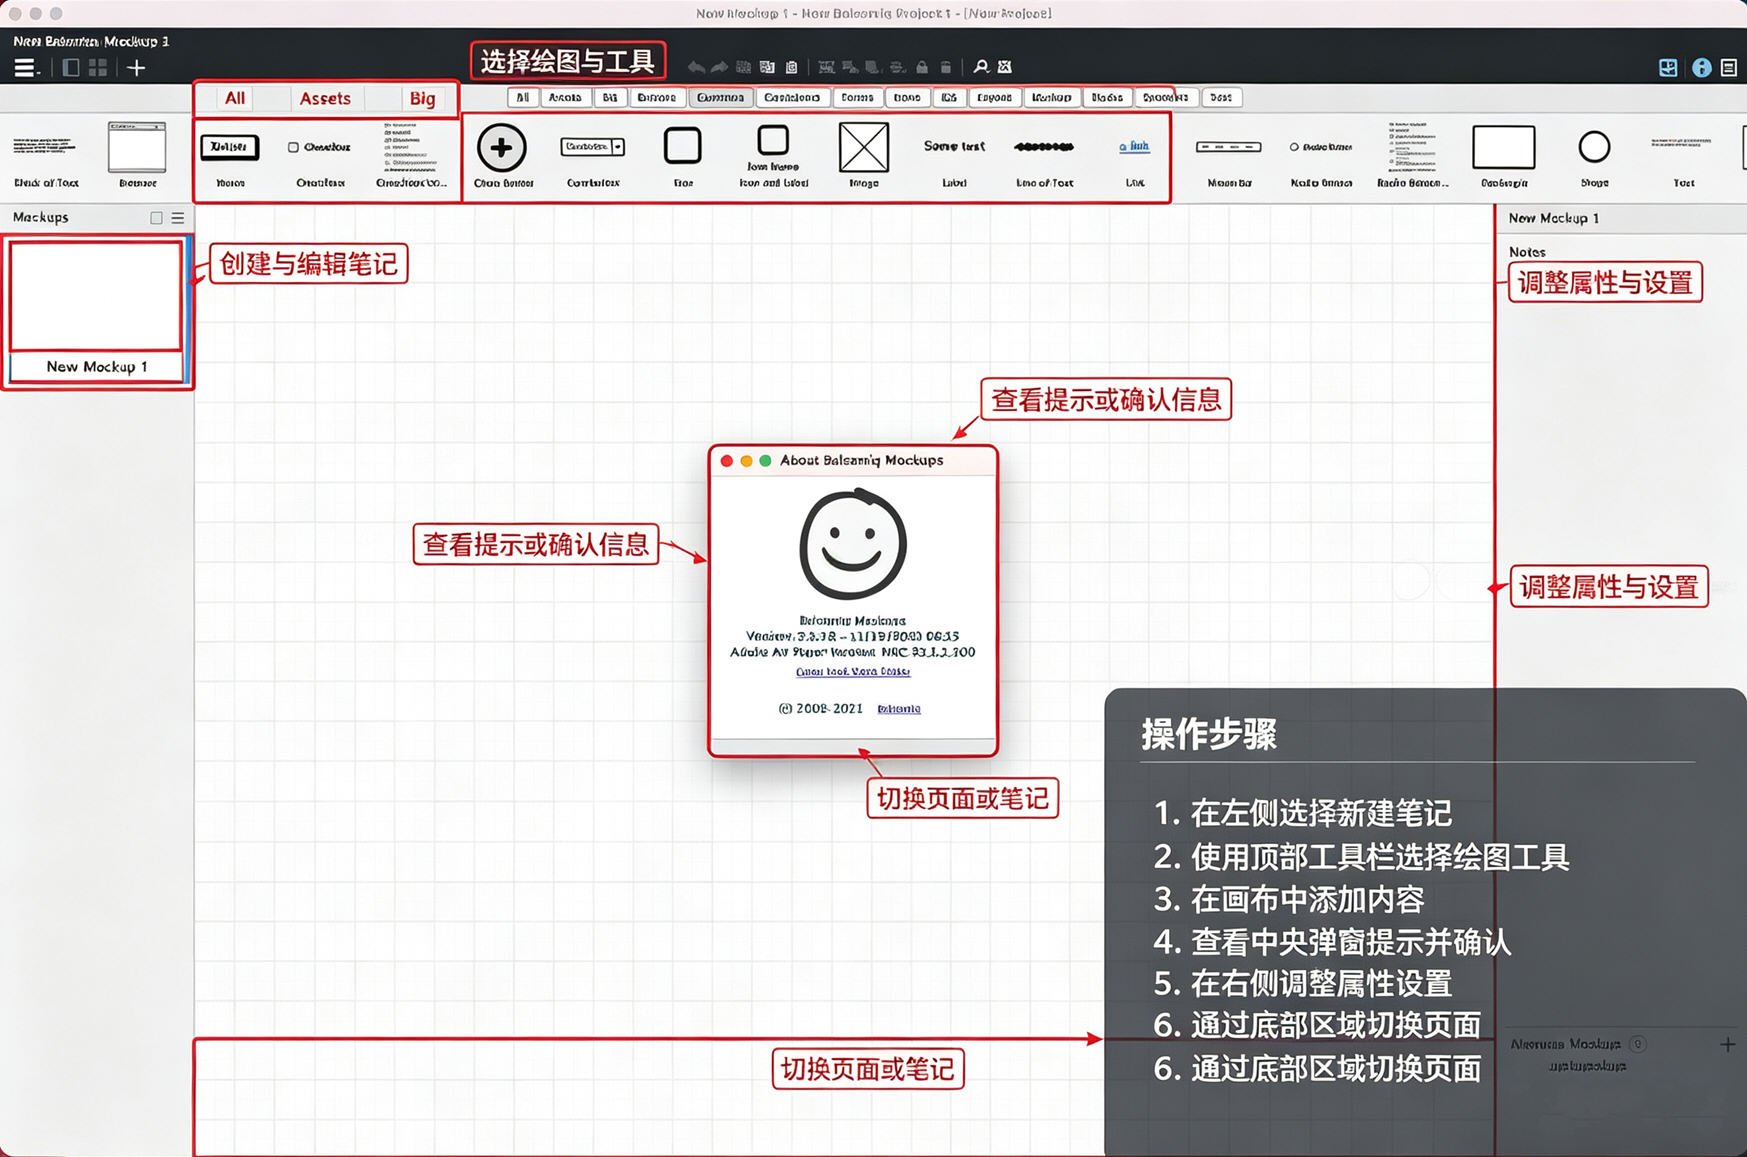Click the balsamiq link beside the copyright
Viewport: 1747px width, 1157px height.
point(899,709)
